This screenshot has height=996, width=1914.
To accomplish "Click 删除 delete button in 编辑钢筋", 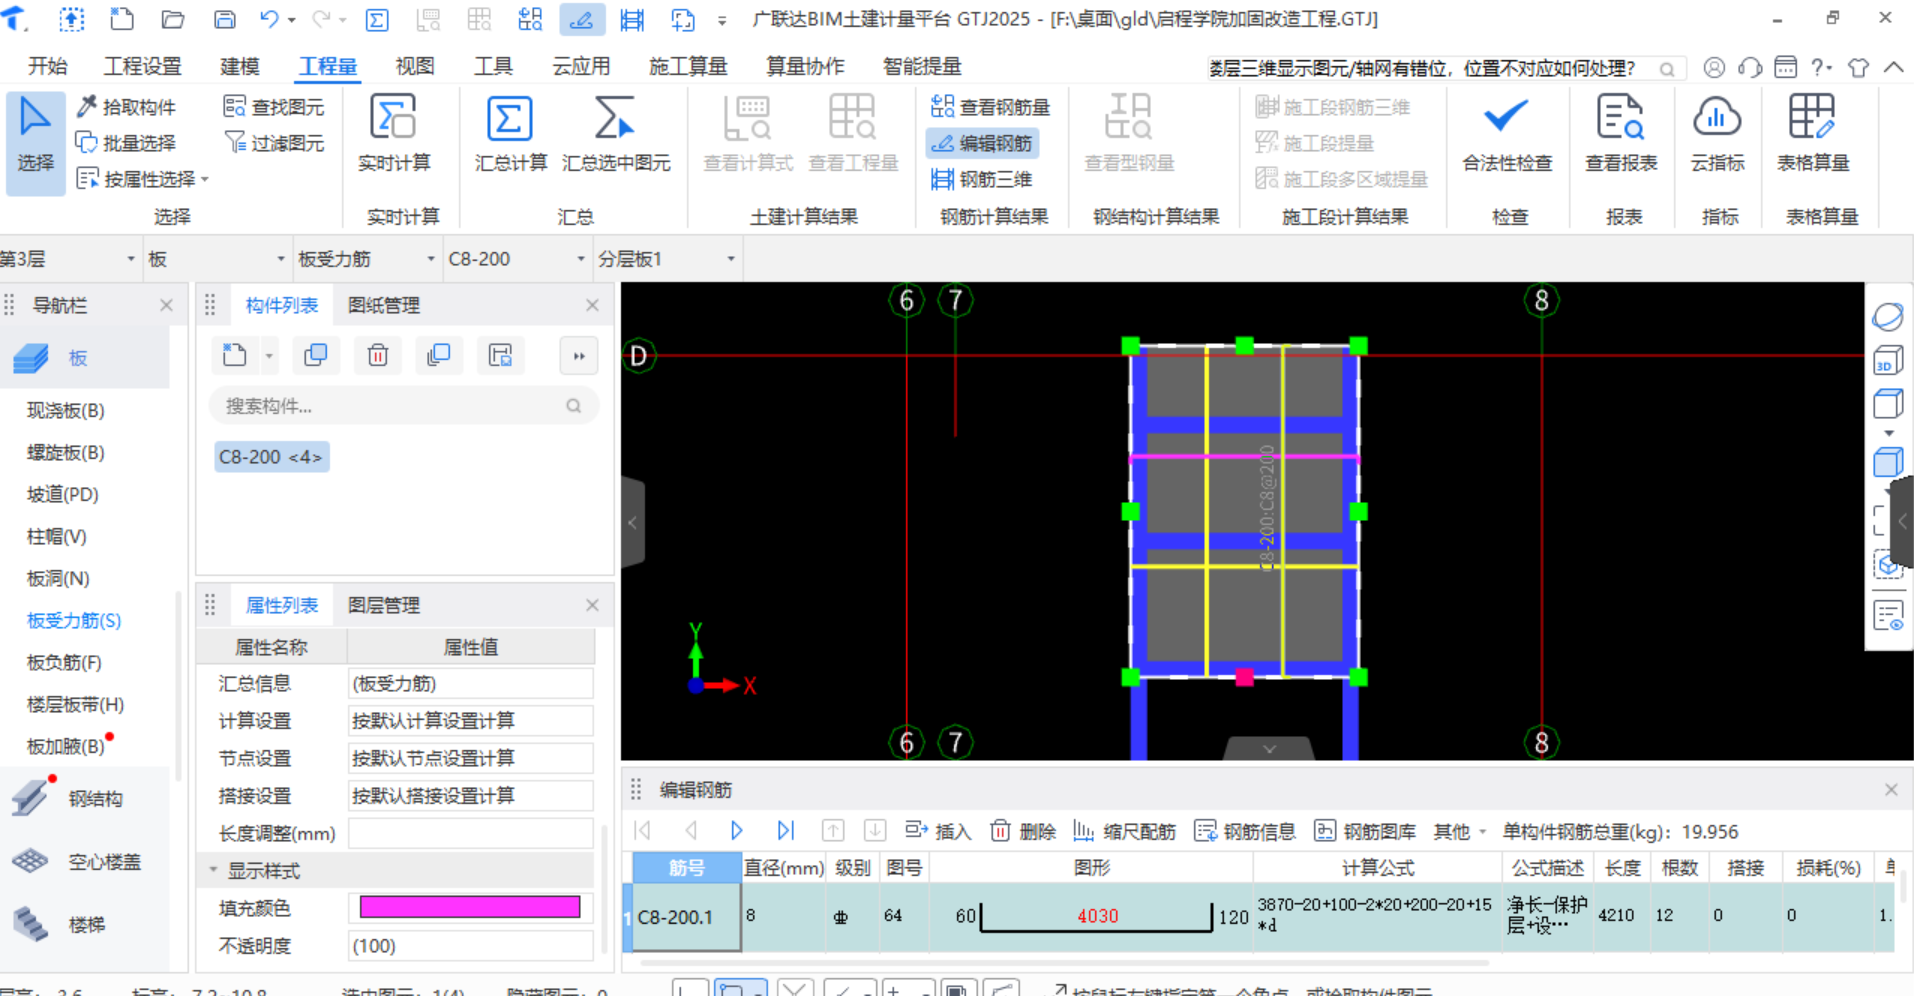I will pos(1023,831).
